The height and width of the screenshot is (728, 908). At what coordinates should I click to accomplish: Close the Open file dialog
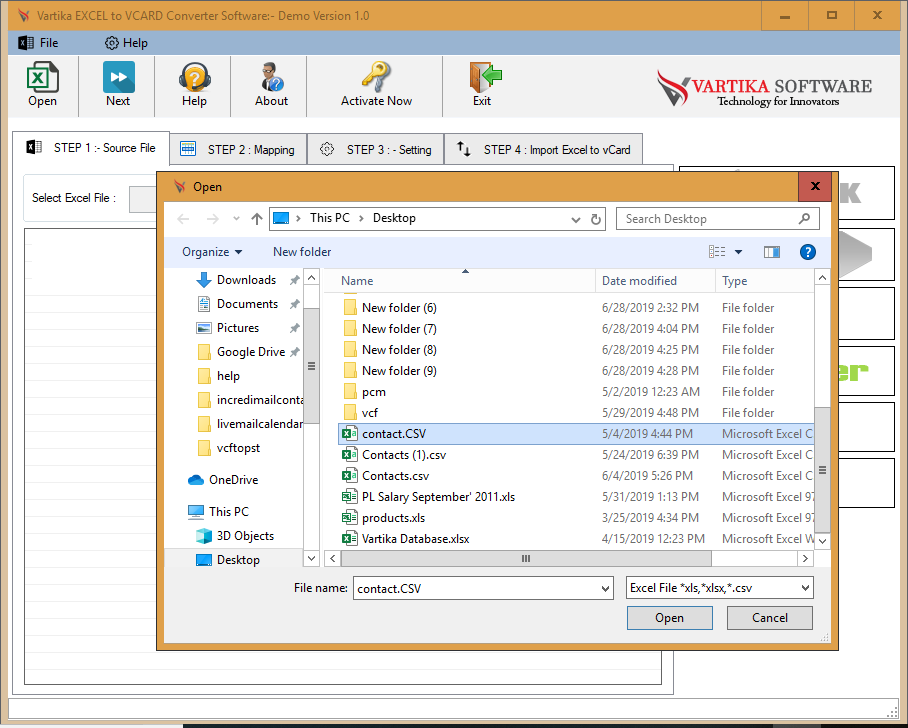pyautogui.click(x=815, y=186)
